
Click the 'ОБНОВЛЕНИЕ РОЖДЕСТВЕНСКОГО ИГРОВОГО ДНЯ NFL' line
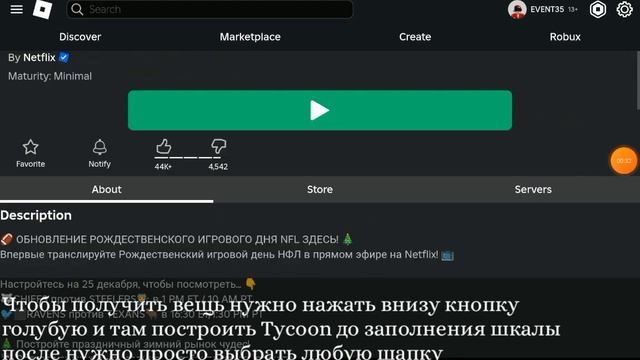(177, 239)
